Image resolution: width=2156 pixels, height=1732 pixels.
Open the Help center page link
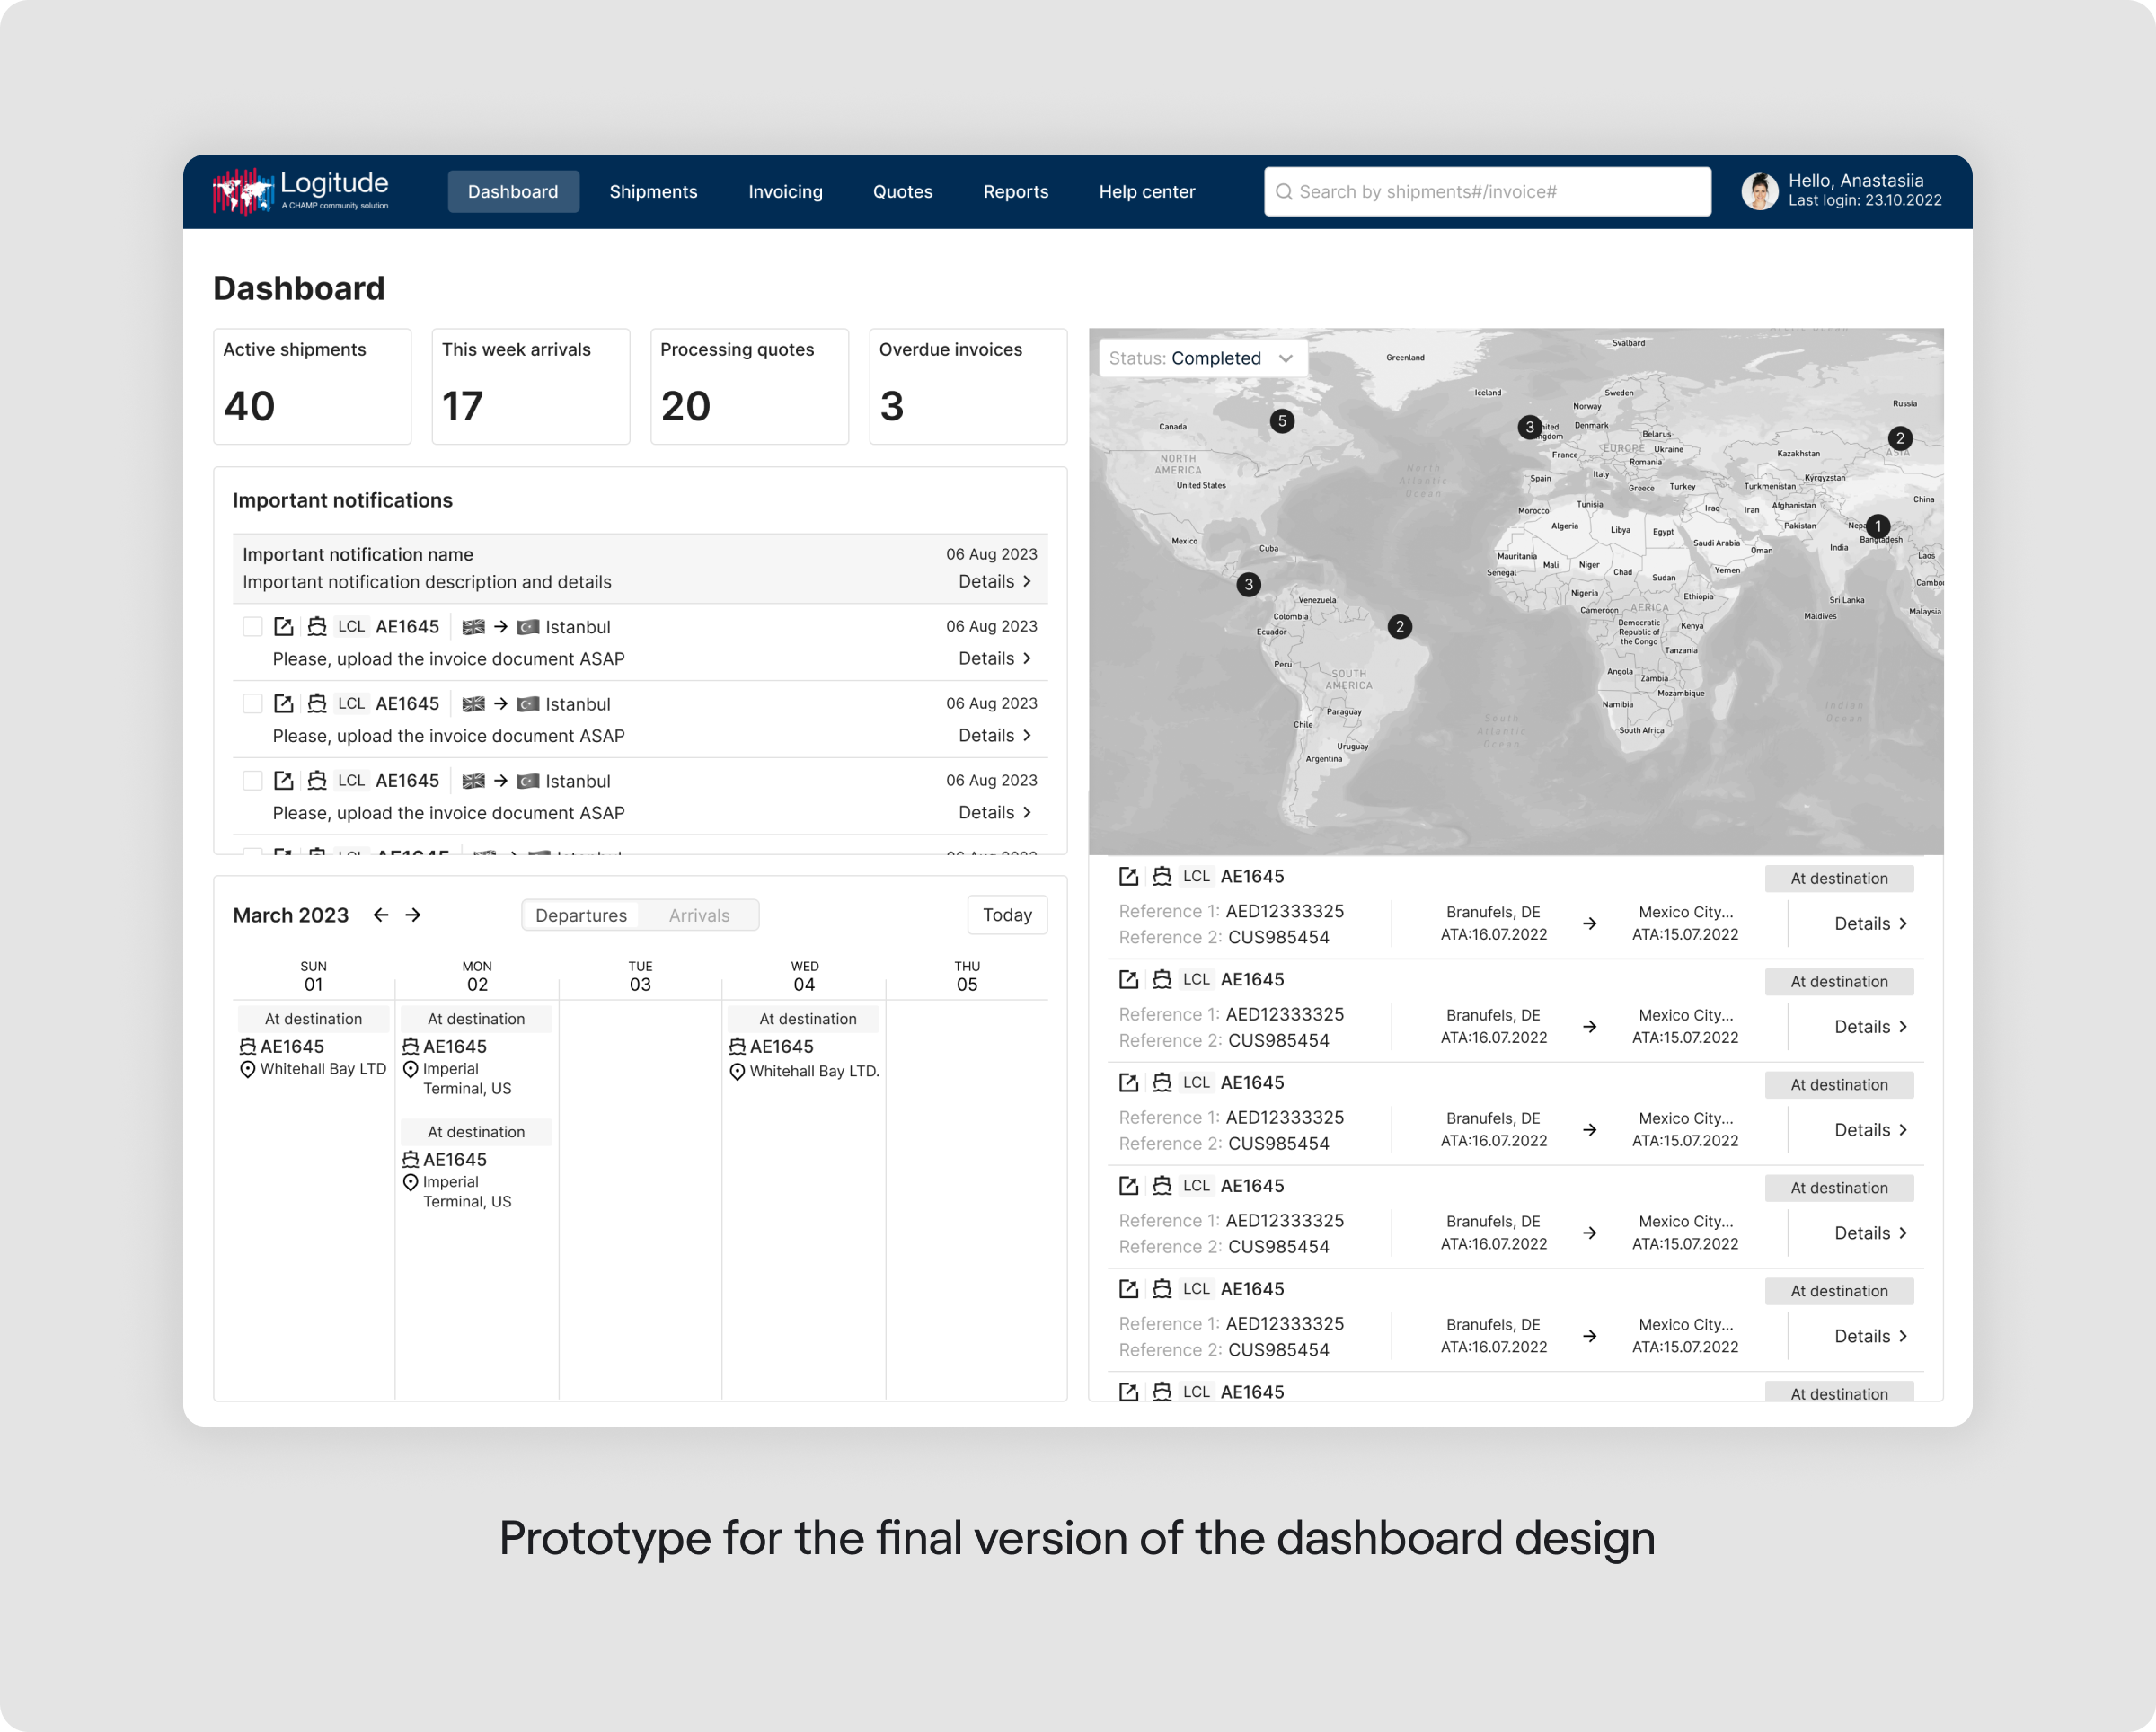pos(1146,192)
